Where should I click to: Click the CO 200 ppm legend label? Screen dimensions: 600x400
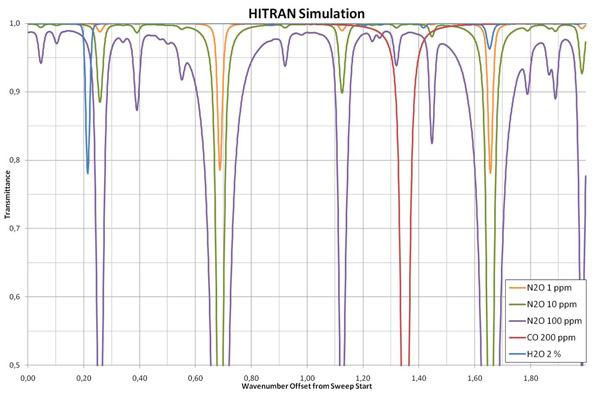[x=553, y=337]
